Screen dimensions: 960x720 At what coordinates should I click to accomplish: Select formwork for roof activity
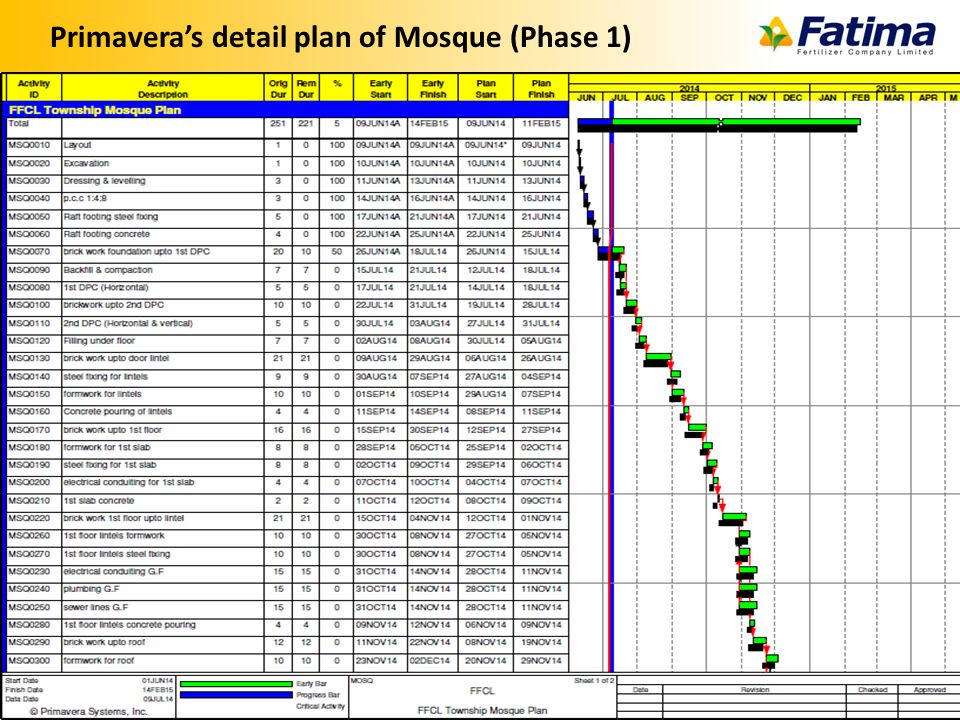pos(287,661)
